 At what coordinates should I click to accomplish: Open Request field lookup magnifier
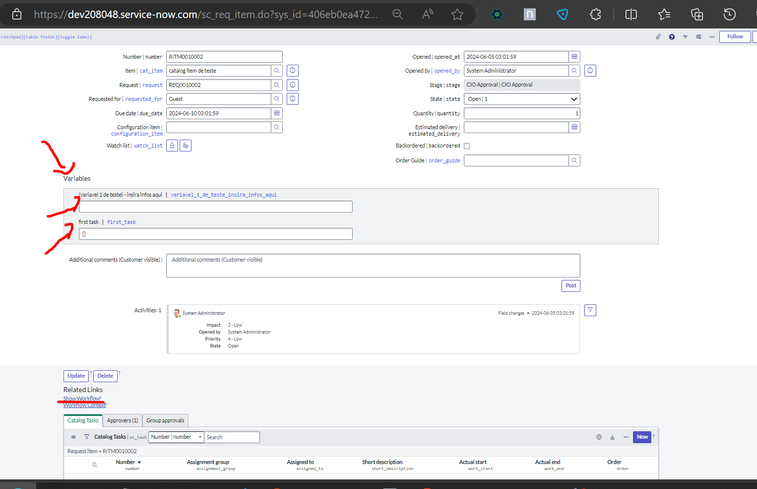tap(277, 85)
